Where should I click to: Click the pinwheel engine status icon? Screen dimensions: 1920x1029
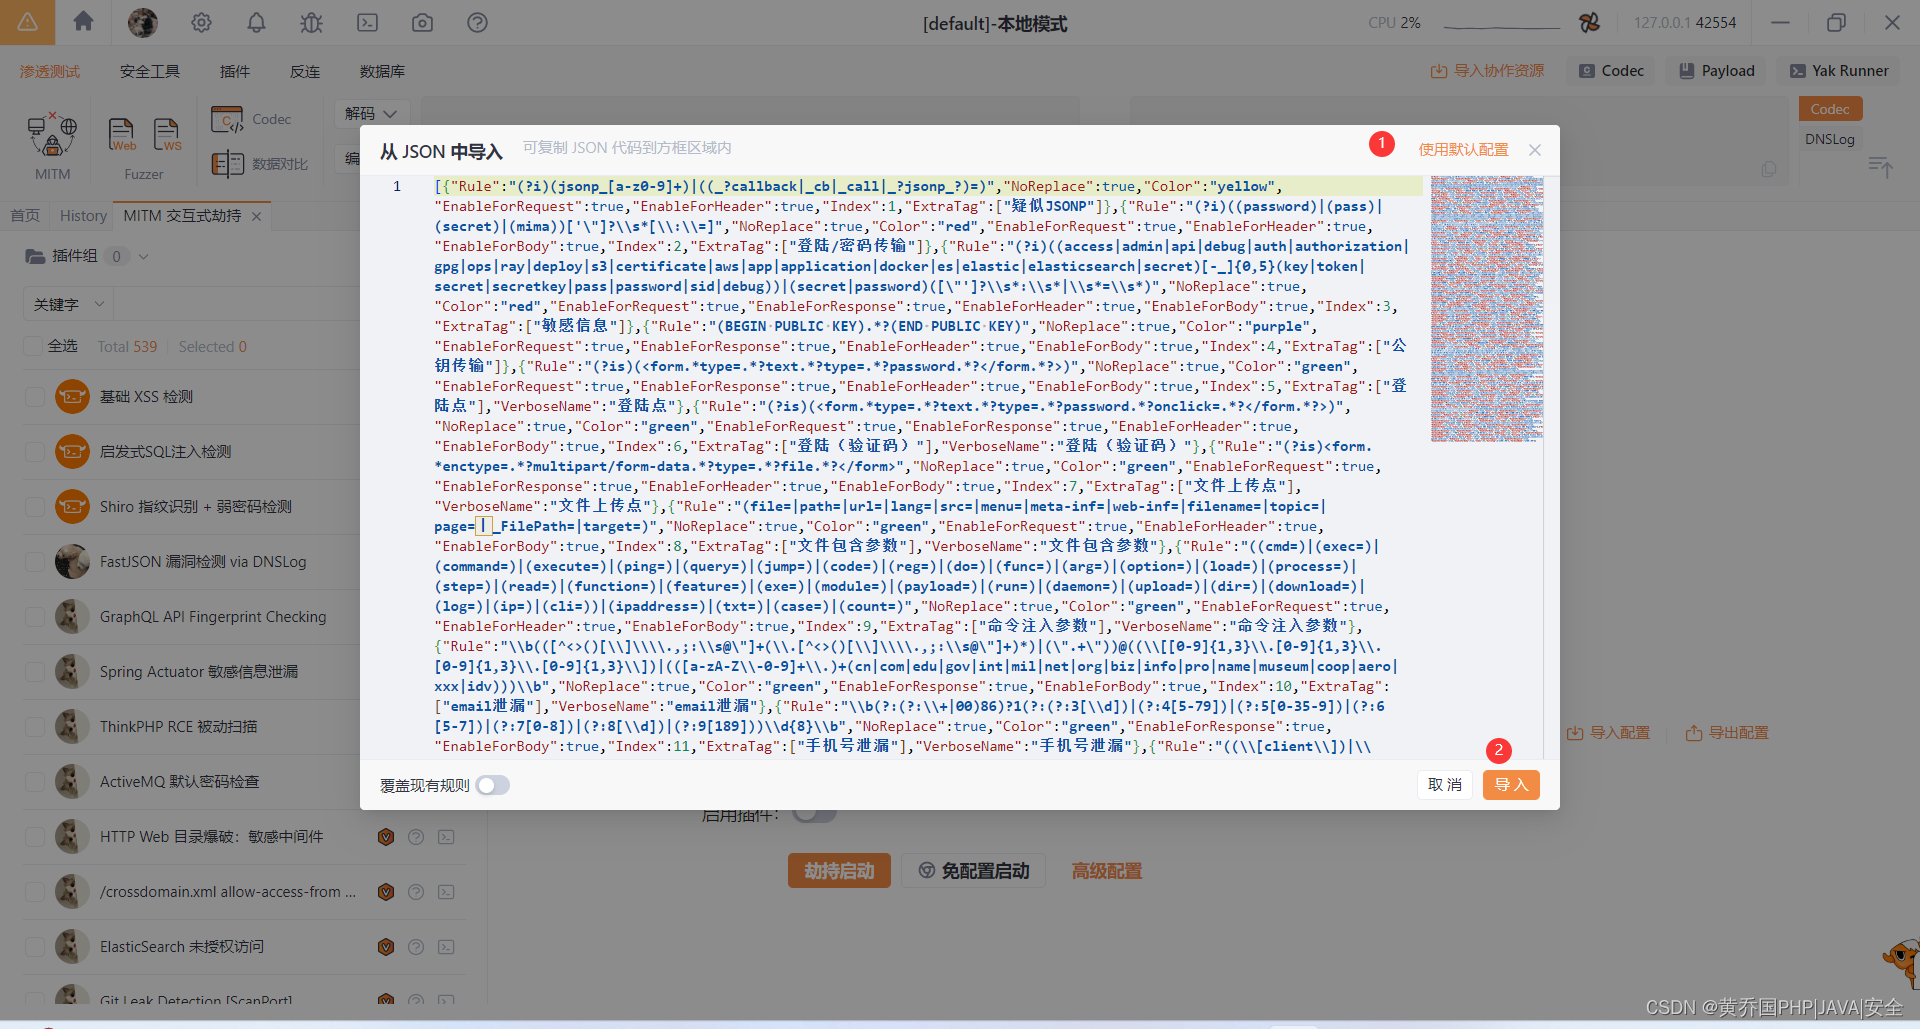pyautogui.click(x=1589, y=22)
